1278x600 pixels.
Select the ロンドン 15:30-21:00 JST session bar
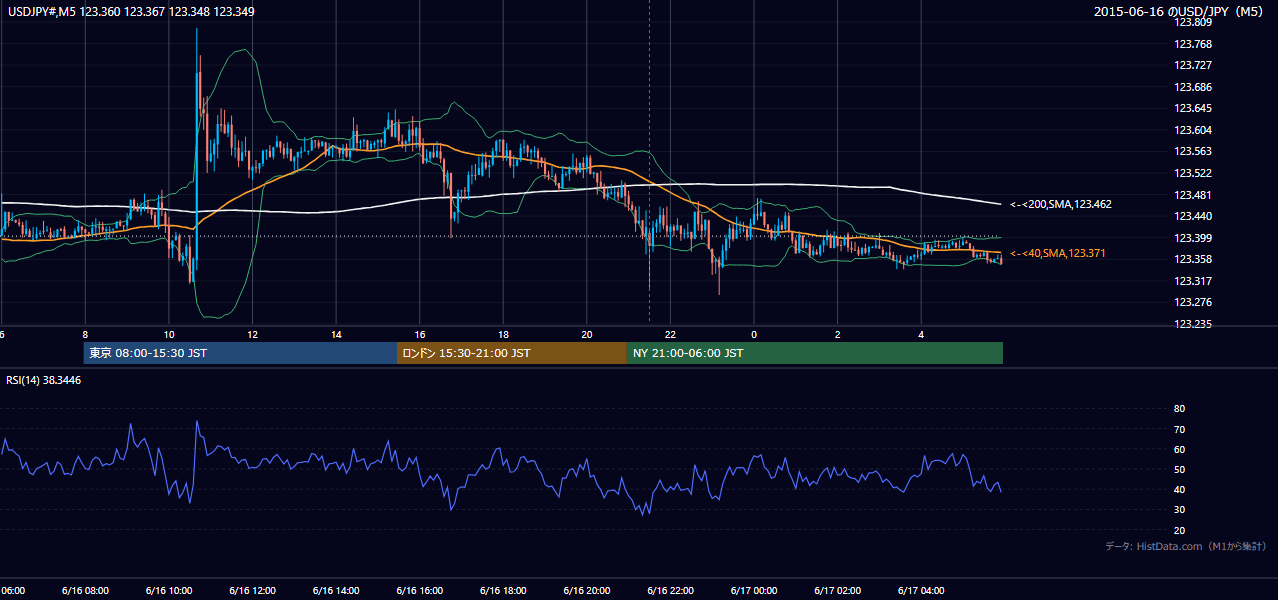(x=512, y=353)
